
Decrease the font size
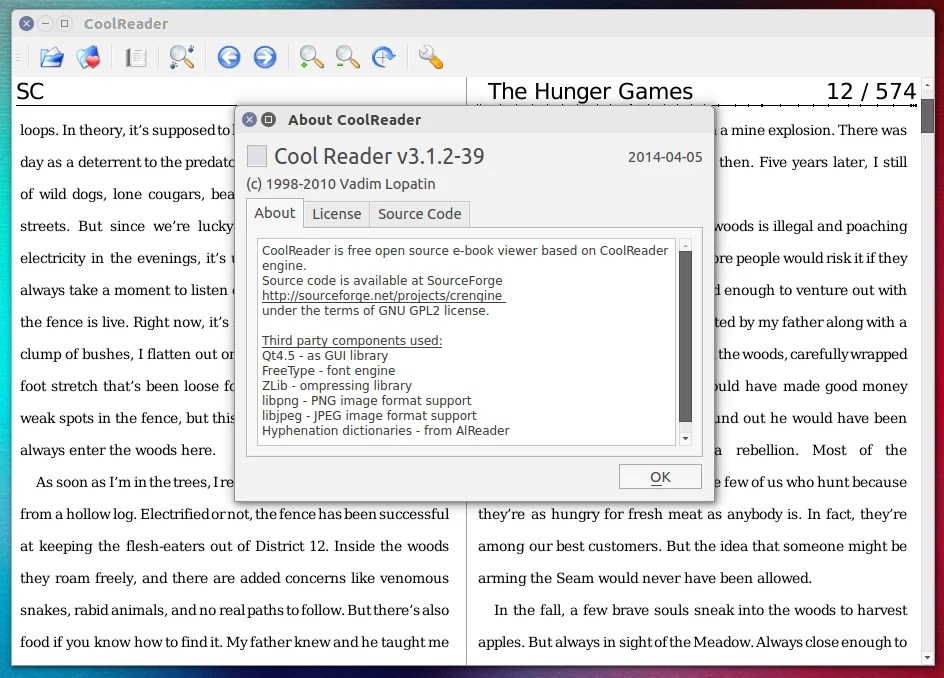tap(347, 57)
